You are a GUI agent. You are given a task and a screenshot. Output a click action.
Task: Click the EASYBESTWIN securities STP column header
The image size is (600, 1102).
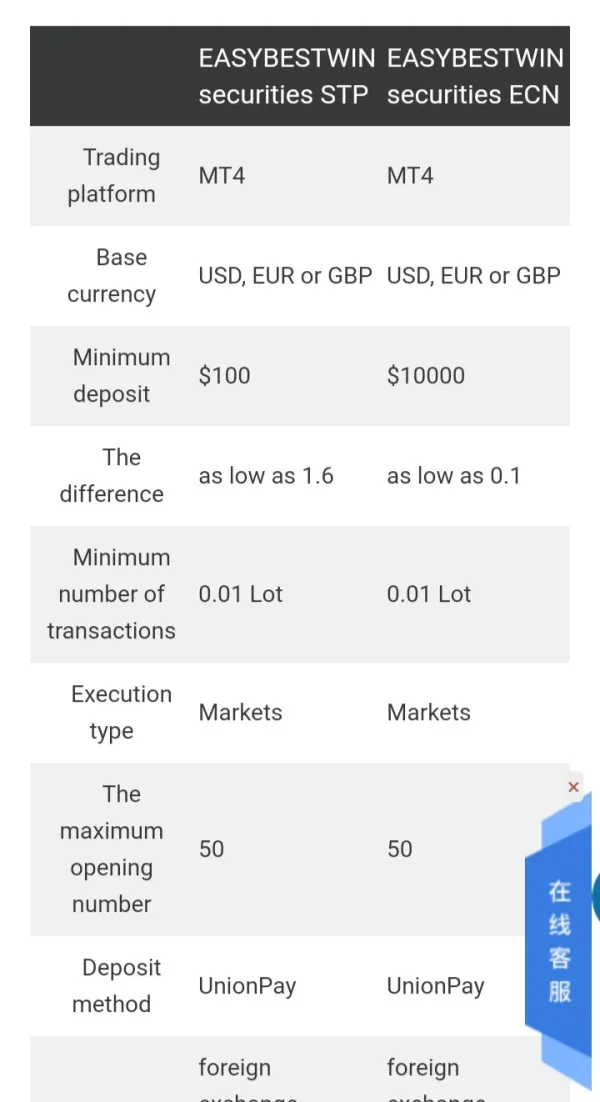286,76
